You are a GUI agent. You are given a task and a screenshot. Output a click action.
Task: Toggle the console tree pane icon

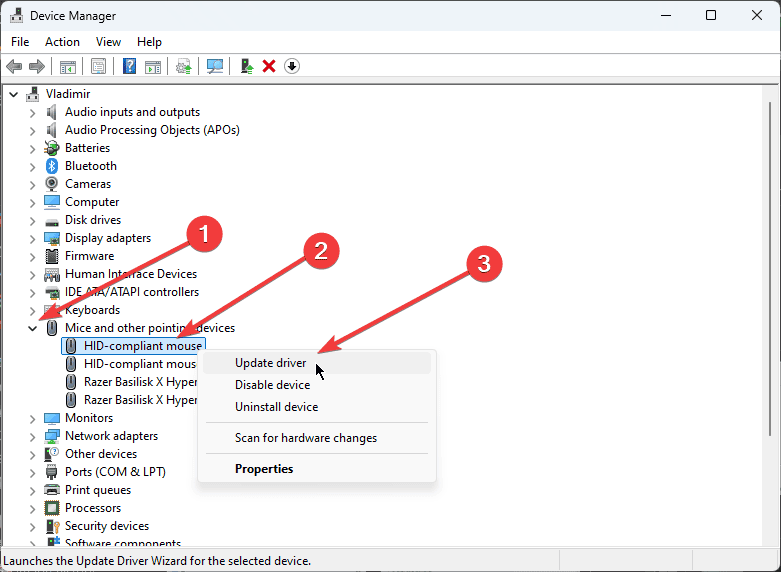point(68,66)
